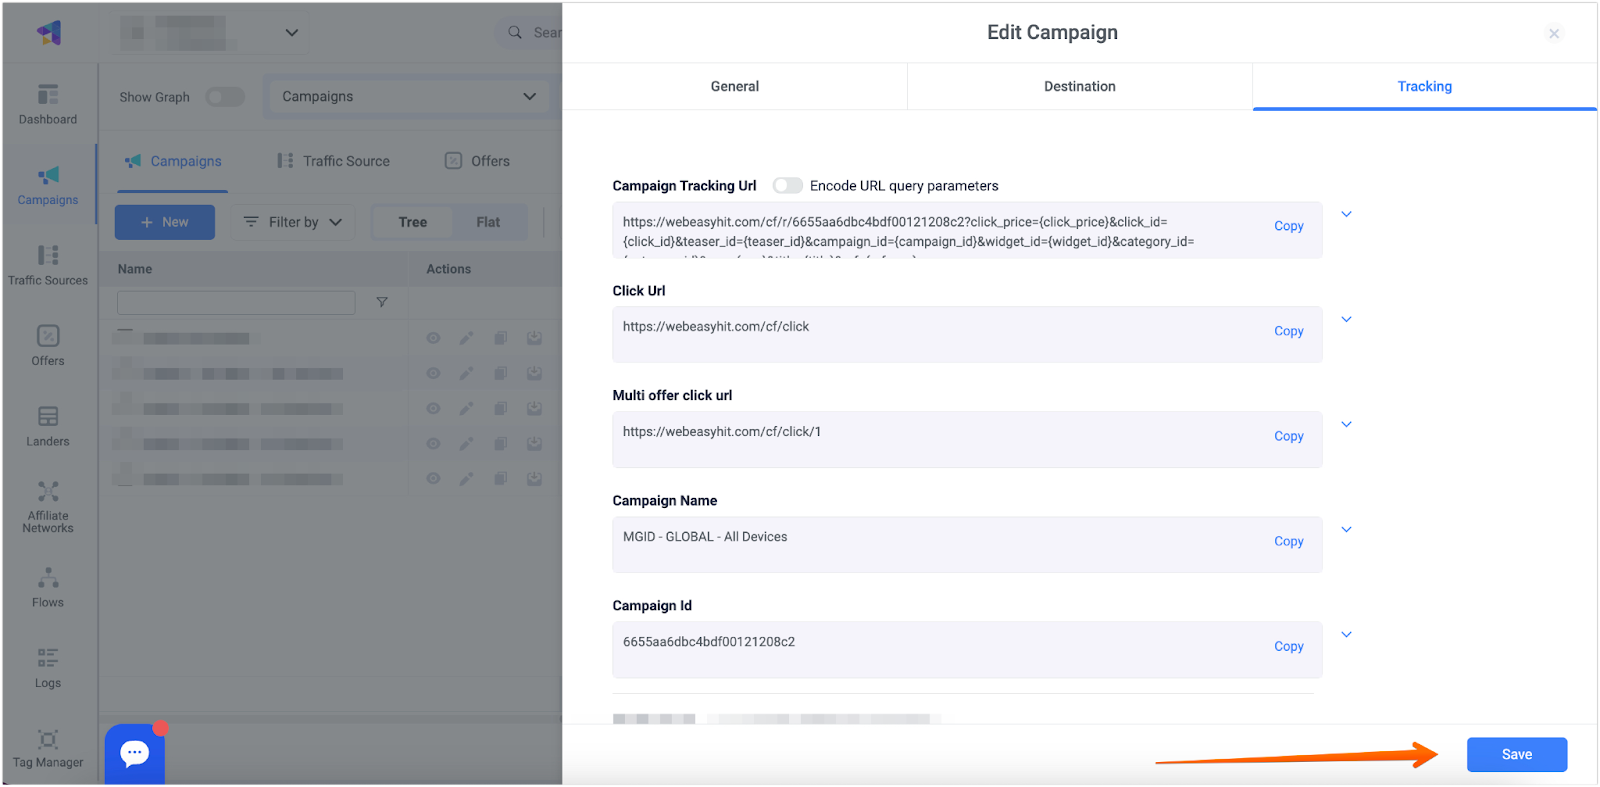Expand the Campaign Tracking Url chevron
Viewport: 1600px width, 787px height.
[1346, 214]
